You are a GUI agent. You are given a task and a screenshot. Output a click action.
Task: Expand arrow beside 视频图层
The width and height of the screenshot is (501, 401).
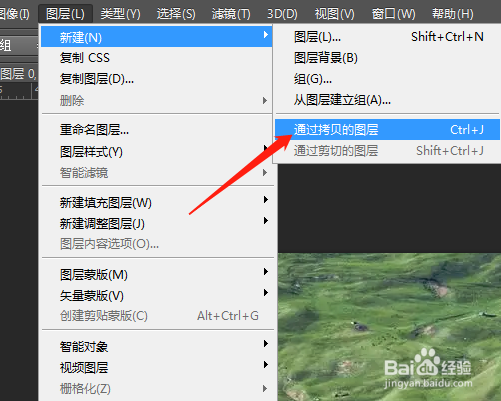coord(265,365)
